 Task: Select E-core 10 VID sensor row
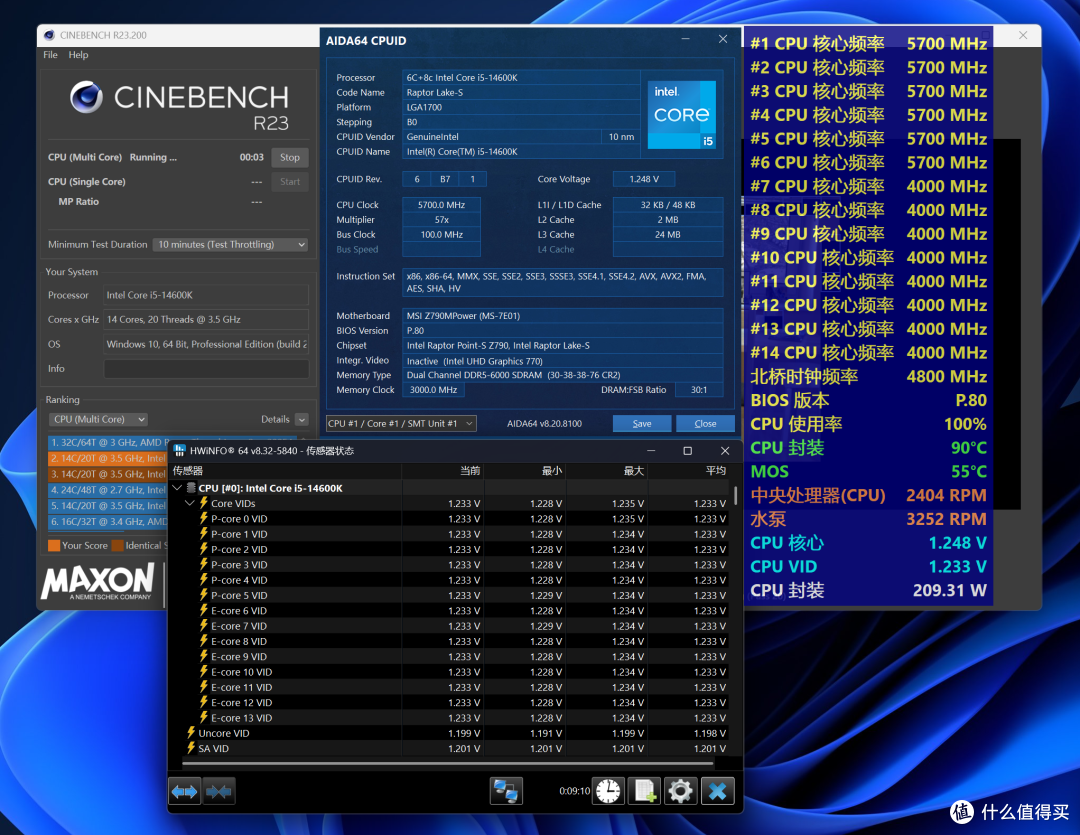pos(451,672)
